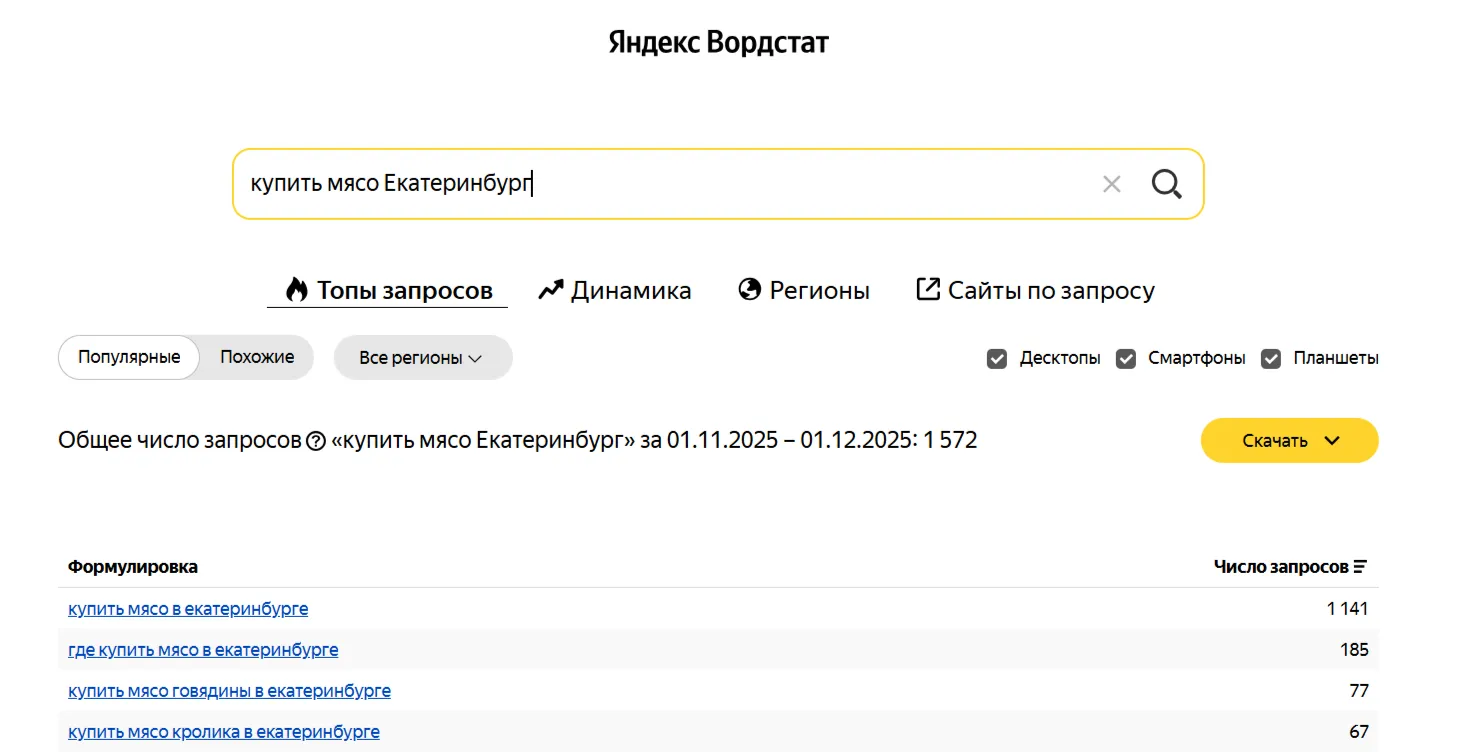Go to Сайты по запросу tab
1467x752 pixels.
pos(1035,291)
